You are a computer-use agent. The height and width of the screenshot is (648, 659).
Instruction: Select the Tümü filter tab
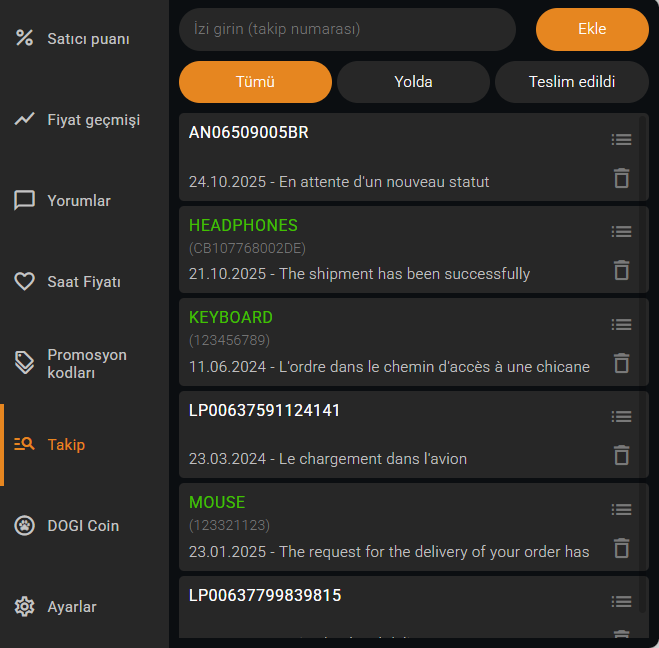click(x=255, y=82)
